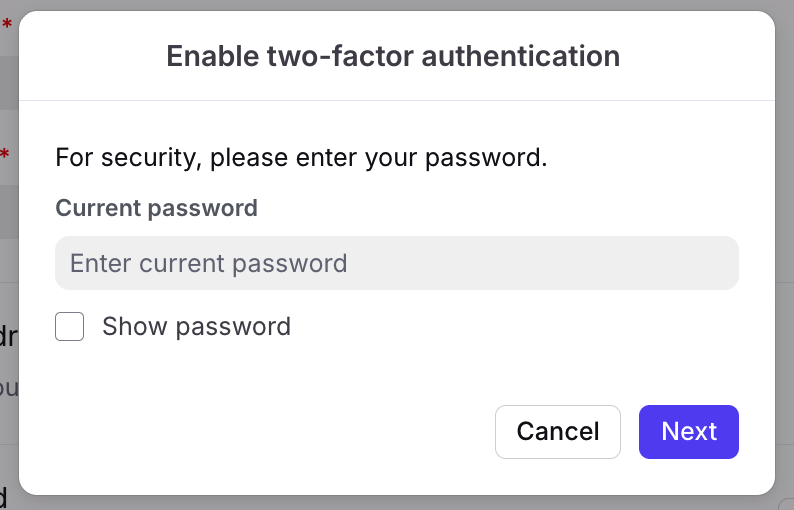Click the placeholder text Enter current password
The image size is (794, 510).
(x=208, y=263)
